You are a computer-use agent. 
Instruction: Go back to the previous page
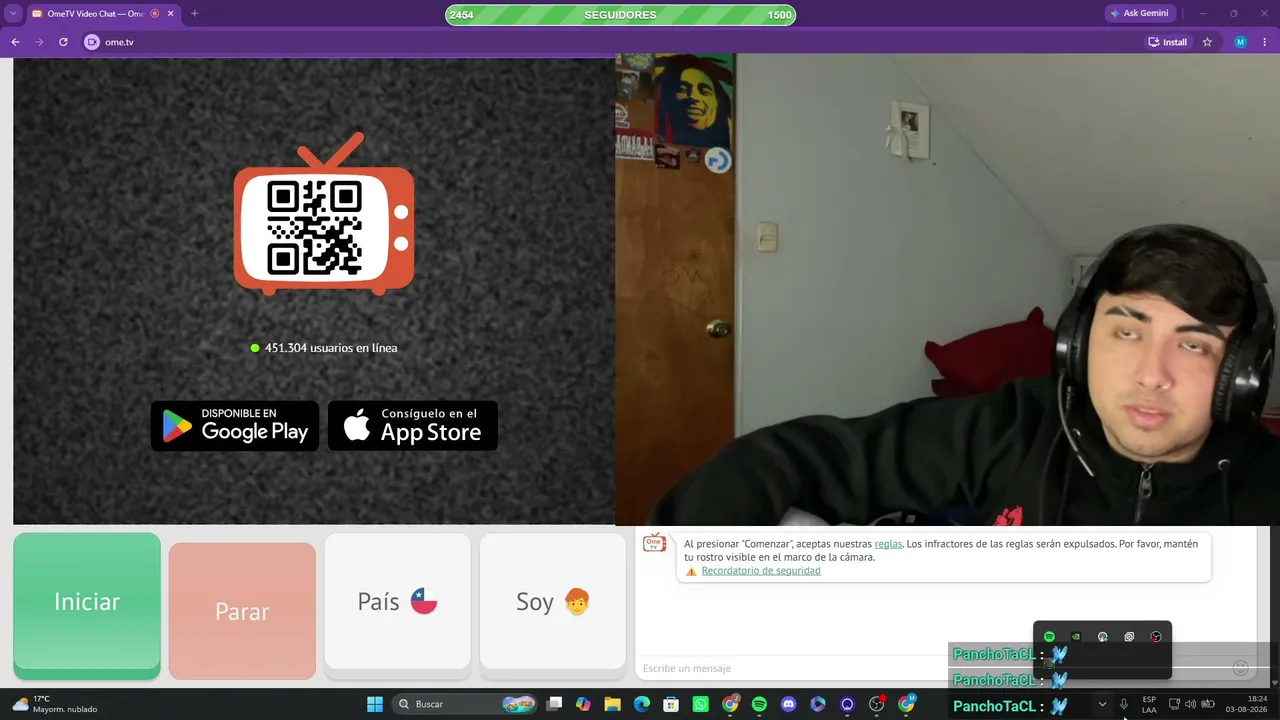click(15, 42)
